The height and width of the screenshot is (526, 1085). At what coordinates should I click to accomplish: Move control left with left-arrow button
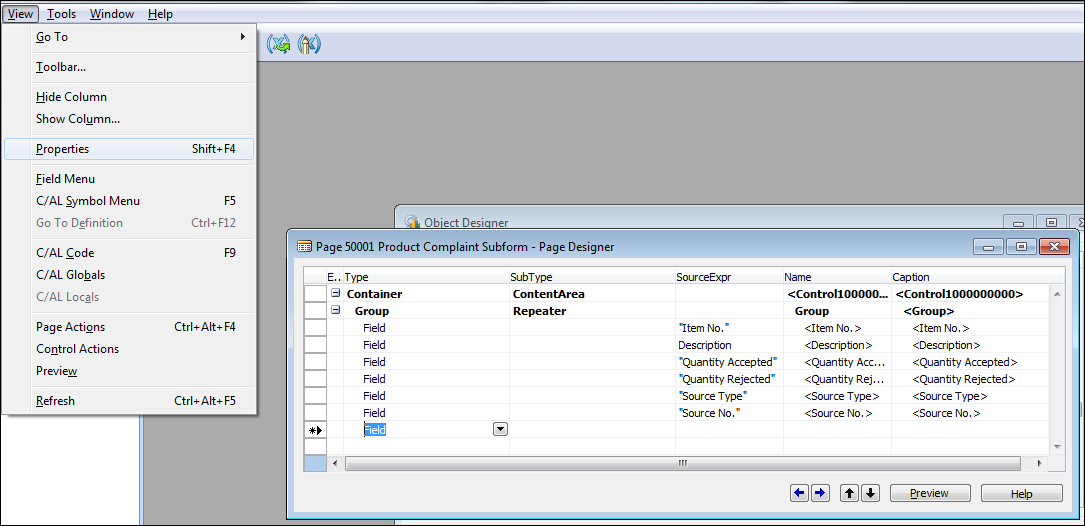click(800, 493)
